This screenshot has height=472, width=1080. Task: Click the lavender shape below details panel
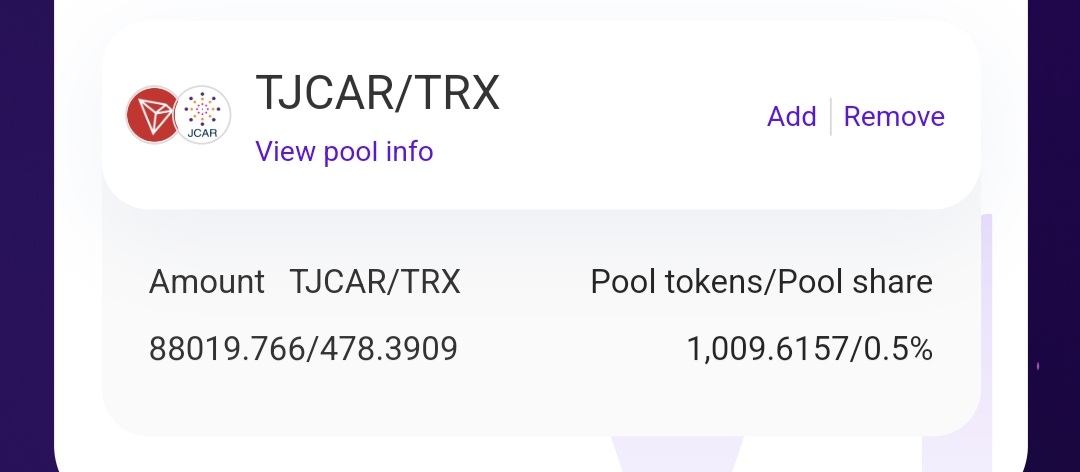click(x=676, y=453)
